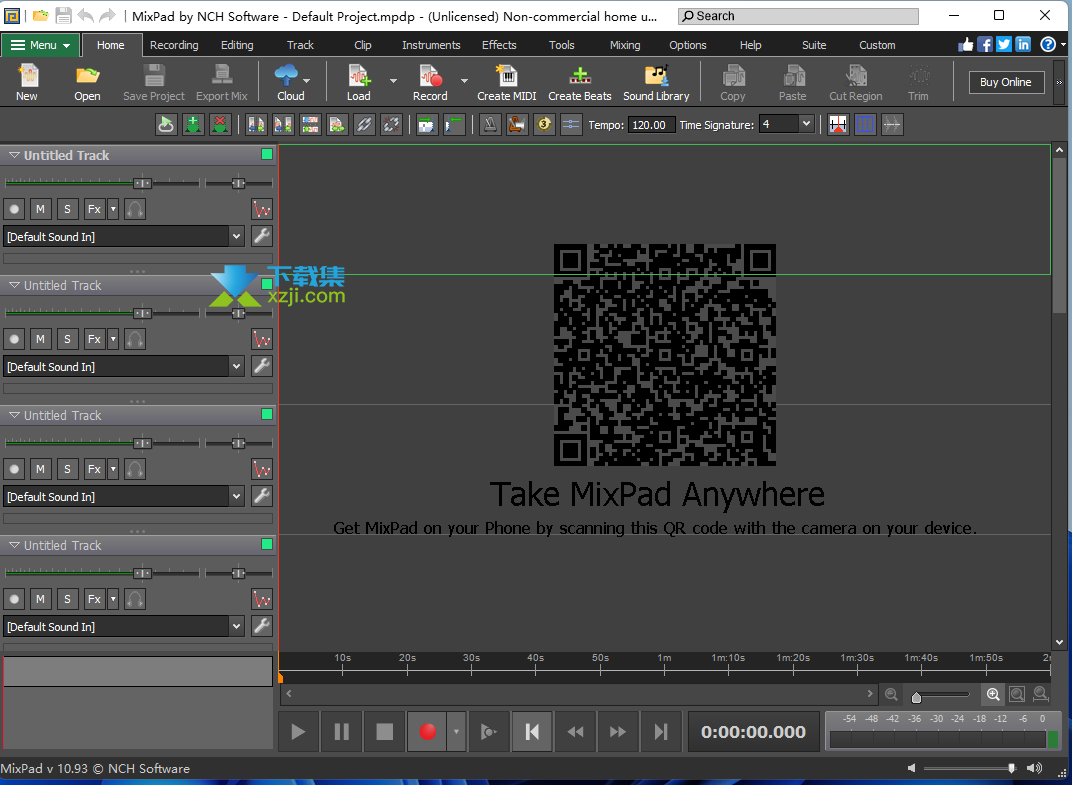Image resolution: width=1072 pixels, height=785 pixels.
Task: Expand the Record toolbar dropdown arrow
Action: 464,81
